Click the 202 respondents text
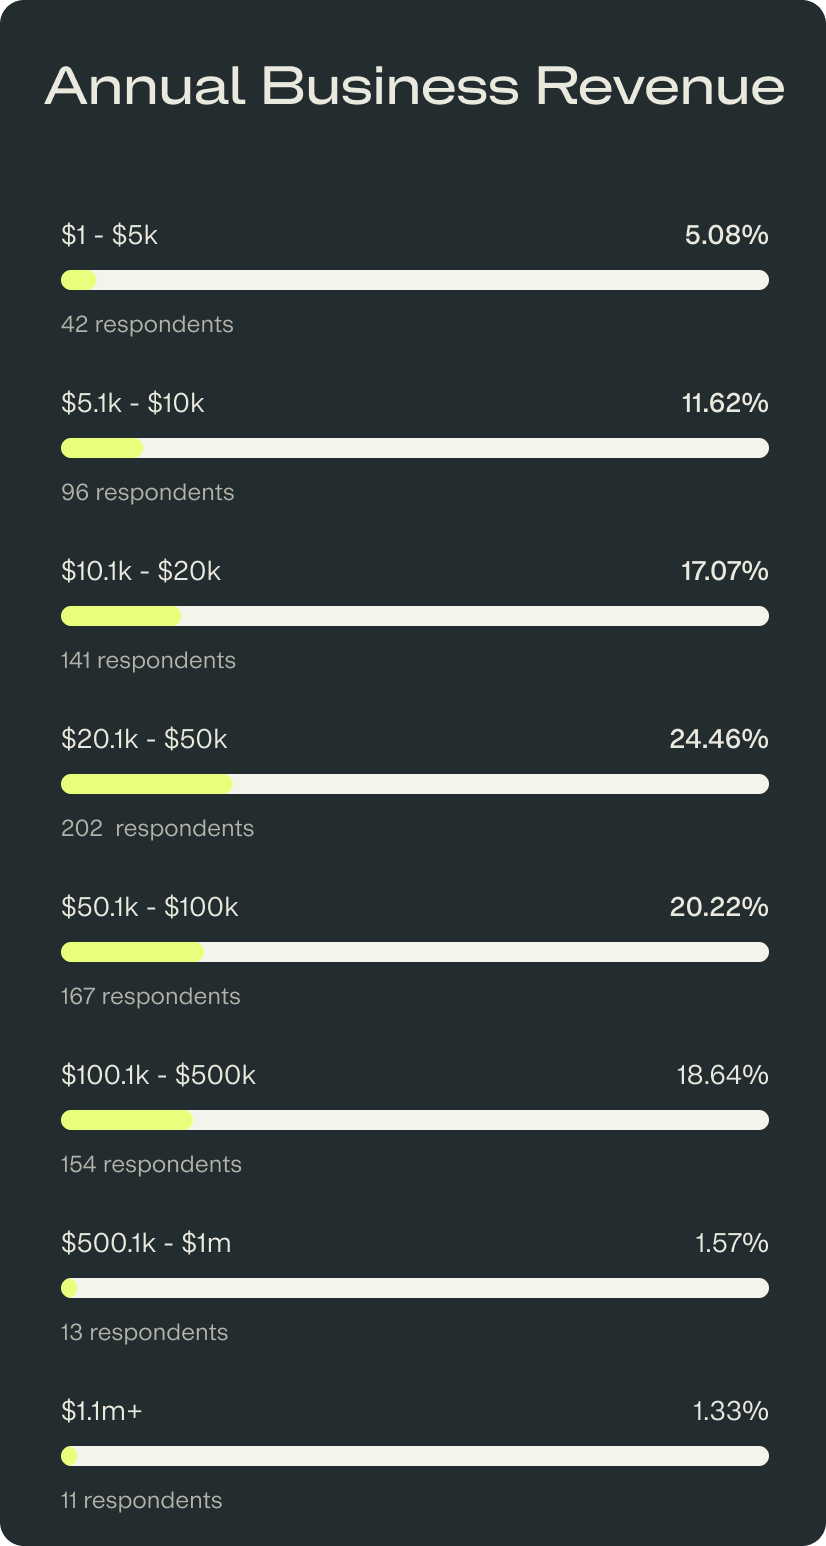Screen dimensions: 826x1546 (x=157, y=828)
